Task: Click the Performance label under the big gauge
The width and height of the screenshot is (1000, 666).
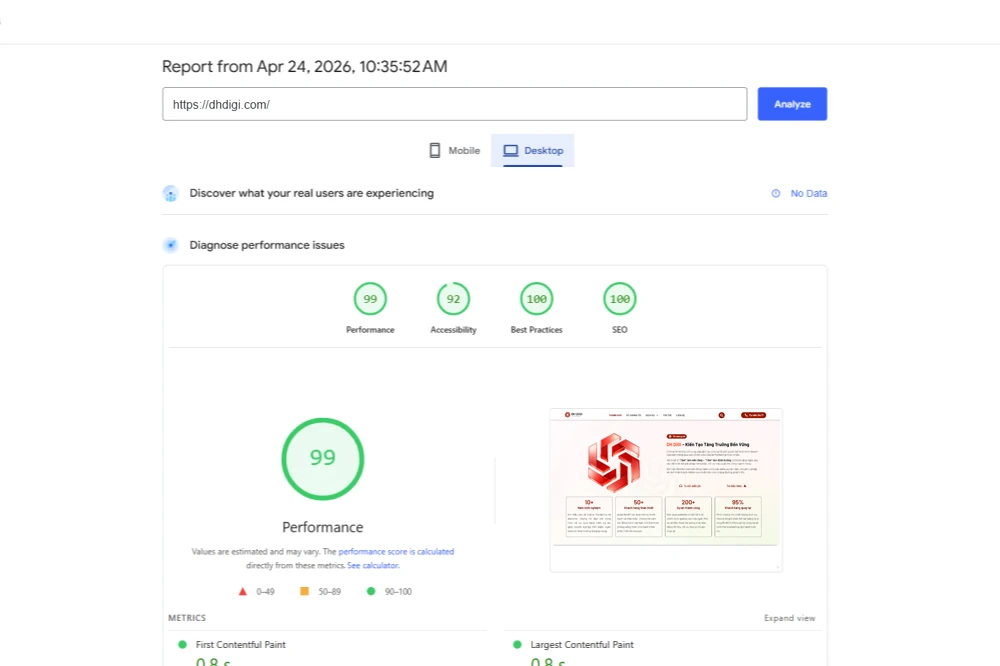Action: pyautogui.click(x=323, y=528)
